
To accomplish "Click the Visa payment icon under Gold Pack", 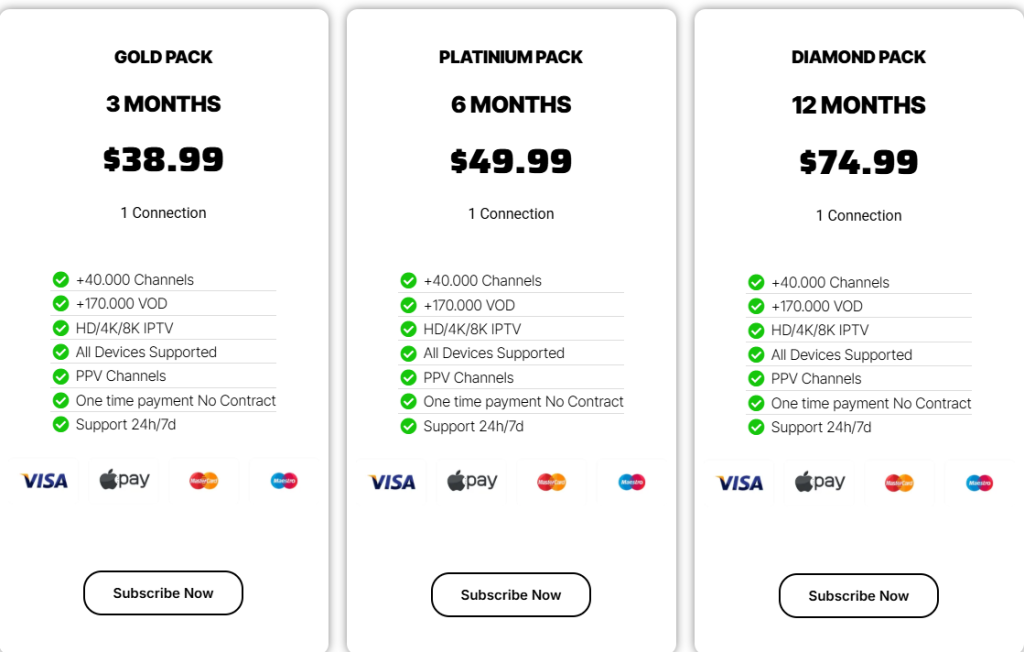I will pyautogui.click(x=44, y=481).
